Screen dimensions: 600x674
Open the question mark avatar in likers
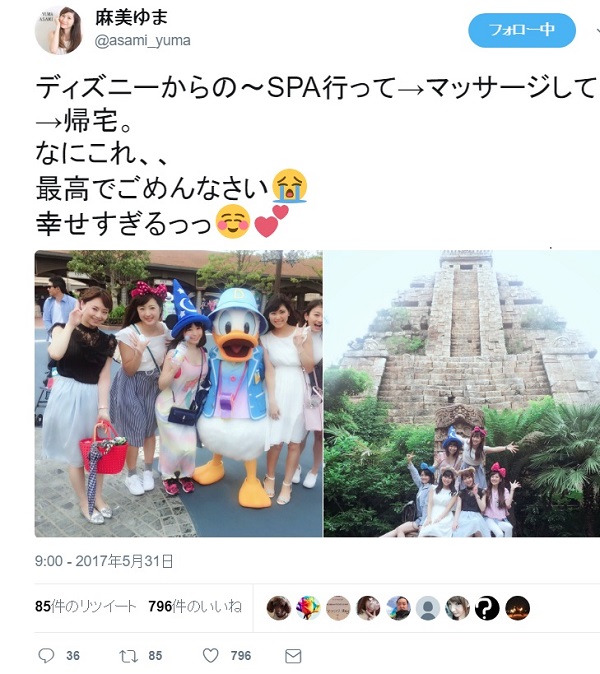coord(487,608)
